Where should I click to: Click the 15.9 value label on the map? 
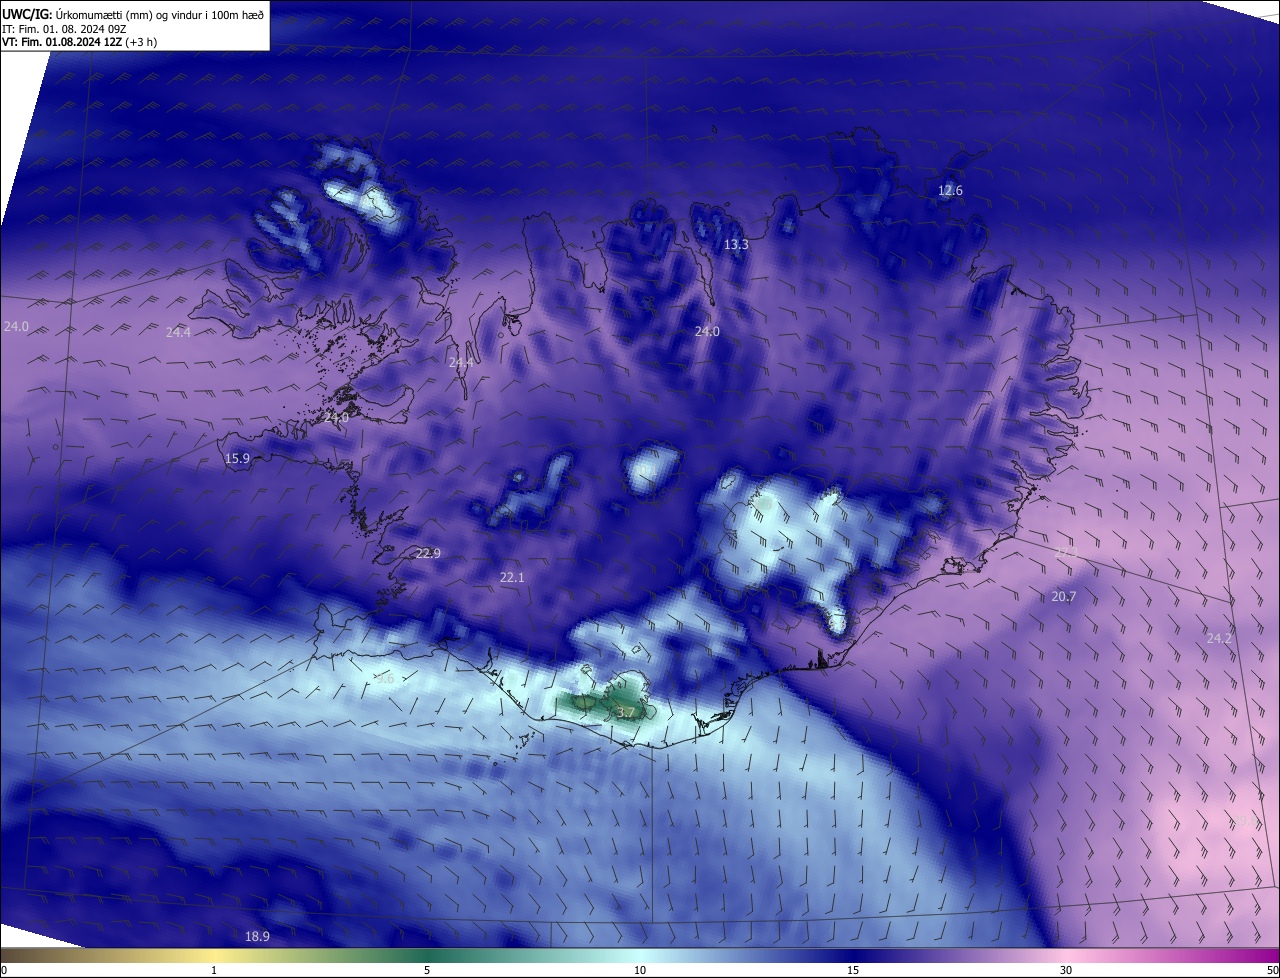237,459
